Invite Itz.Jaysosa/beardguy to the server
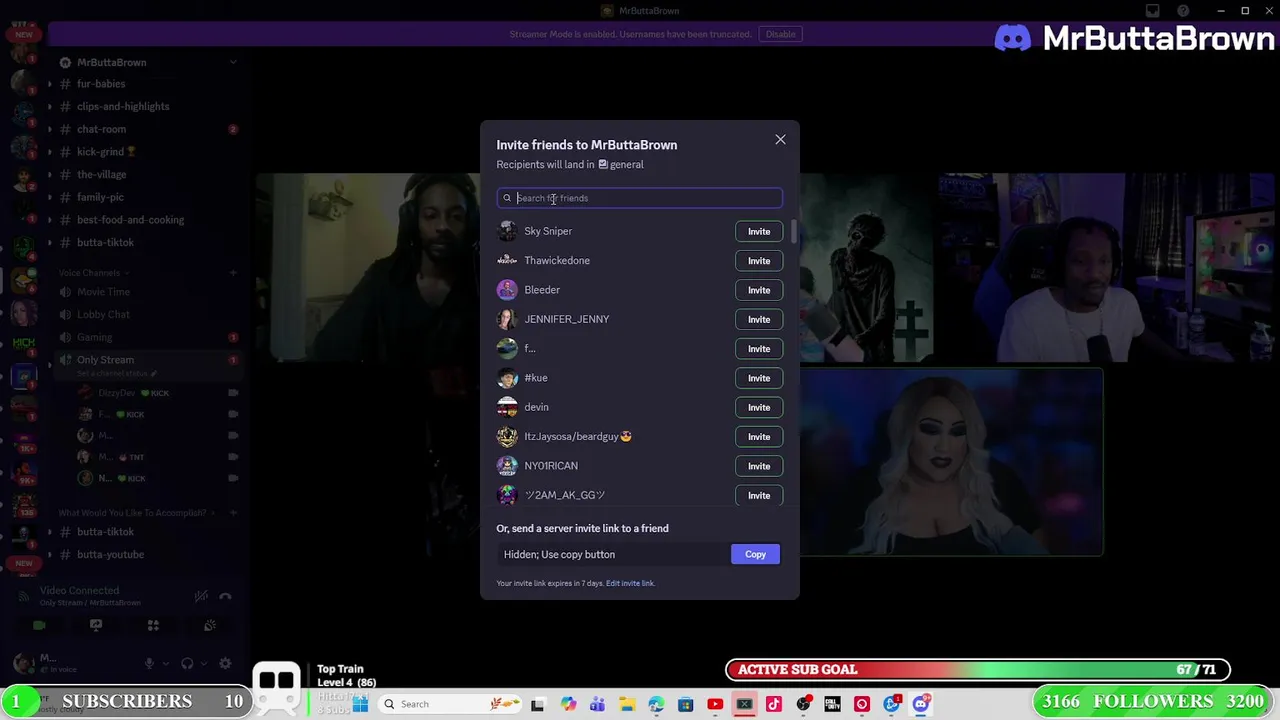Image resolution: width=1280 pixels, height=720 pixels. (759, 437)
